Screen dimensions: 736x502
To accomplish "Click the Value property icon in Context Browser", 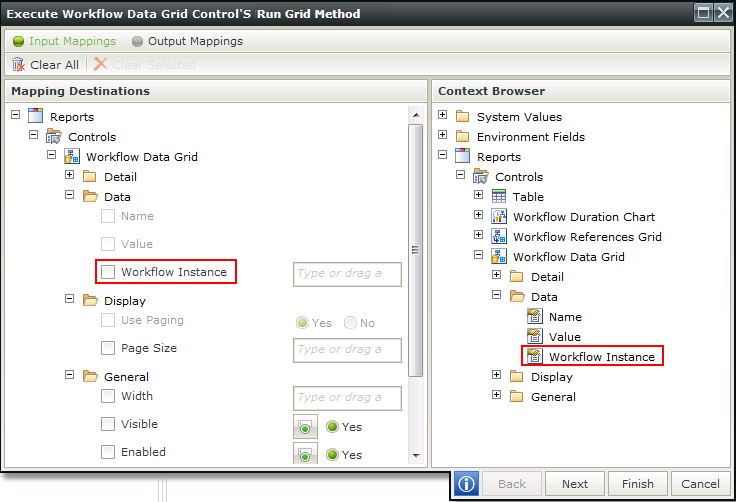I will (535, 336).
